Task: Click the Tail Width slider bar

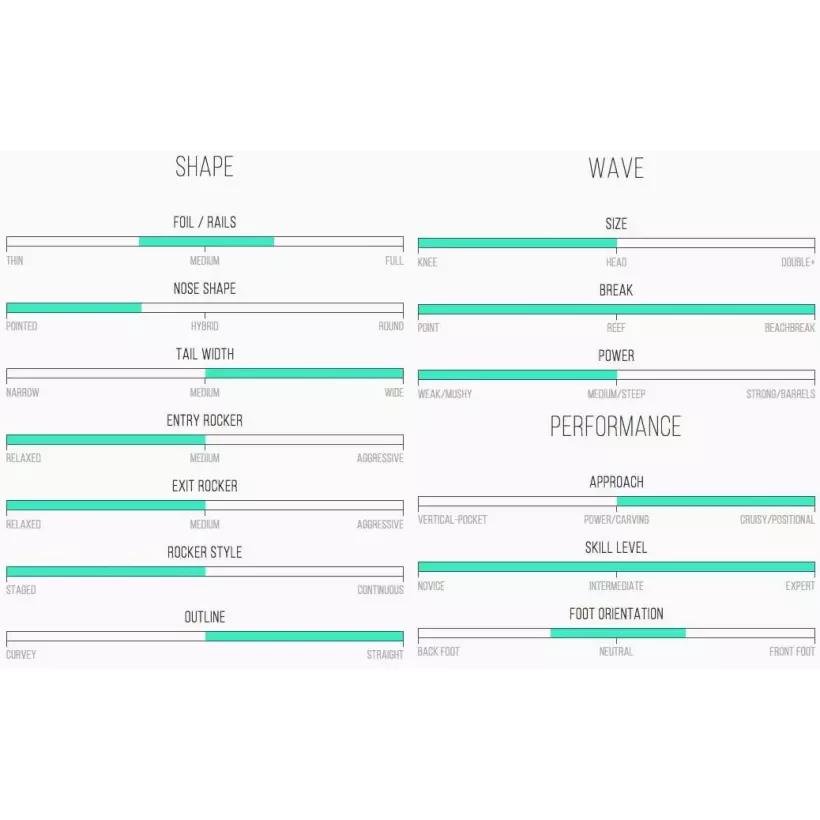Action: point(205,374)
